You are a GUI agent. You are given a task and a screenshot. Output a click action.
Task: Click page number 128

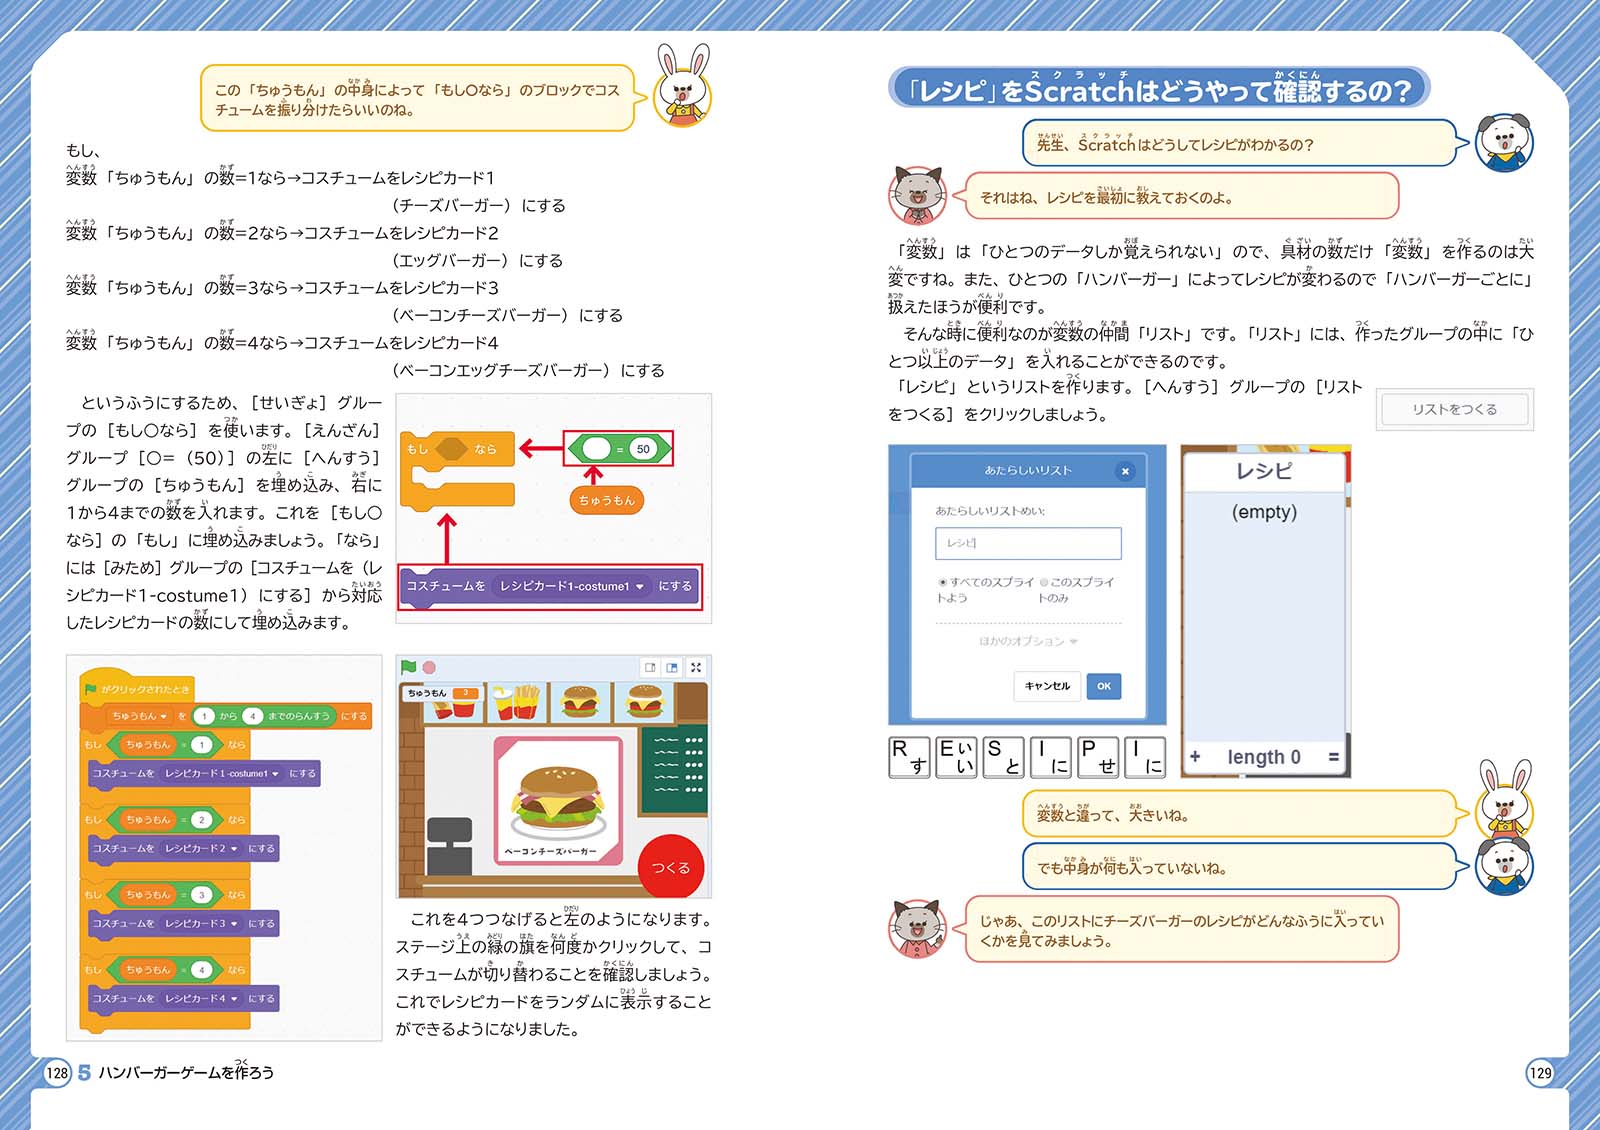tap(57, 1073)
